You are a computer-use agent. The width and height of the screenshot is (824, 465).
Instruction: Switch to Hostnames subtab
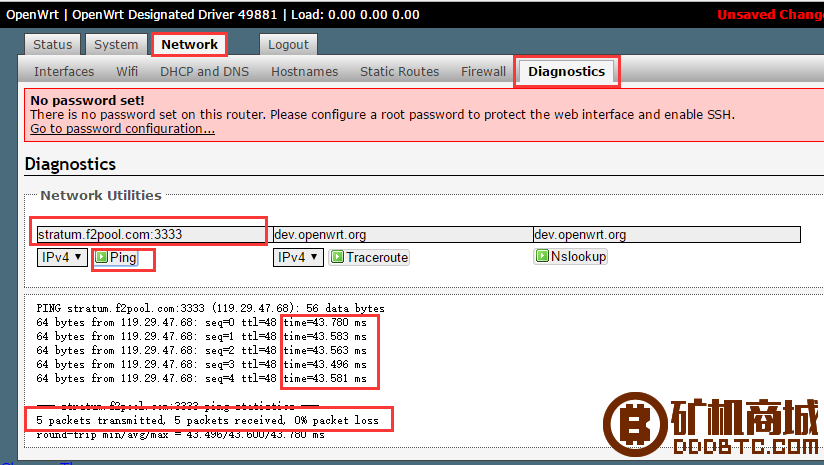[304, 71]
